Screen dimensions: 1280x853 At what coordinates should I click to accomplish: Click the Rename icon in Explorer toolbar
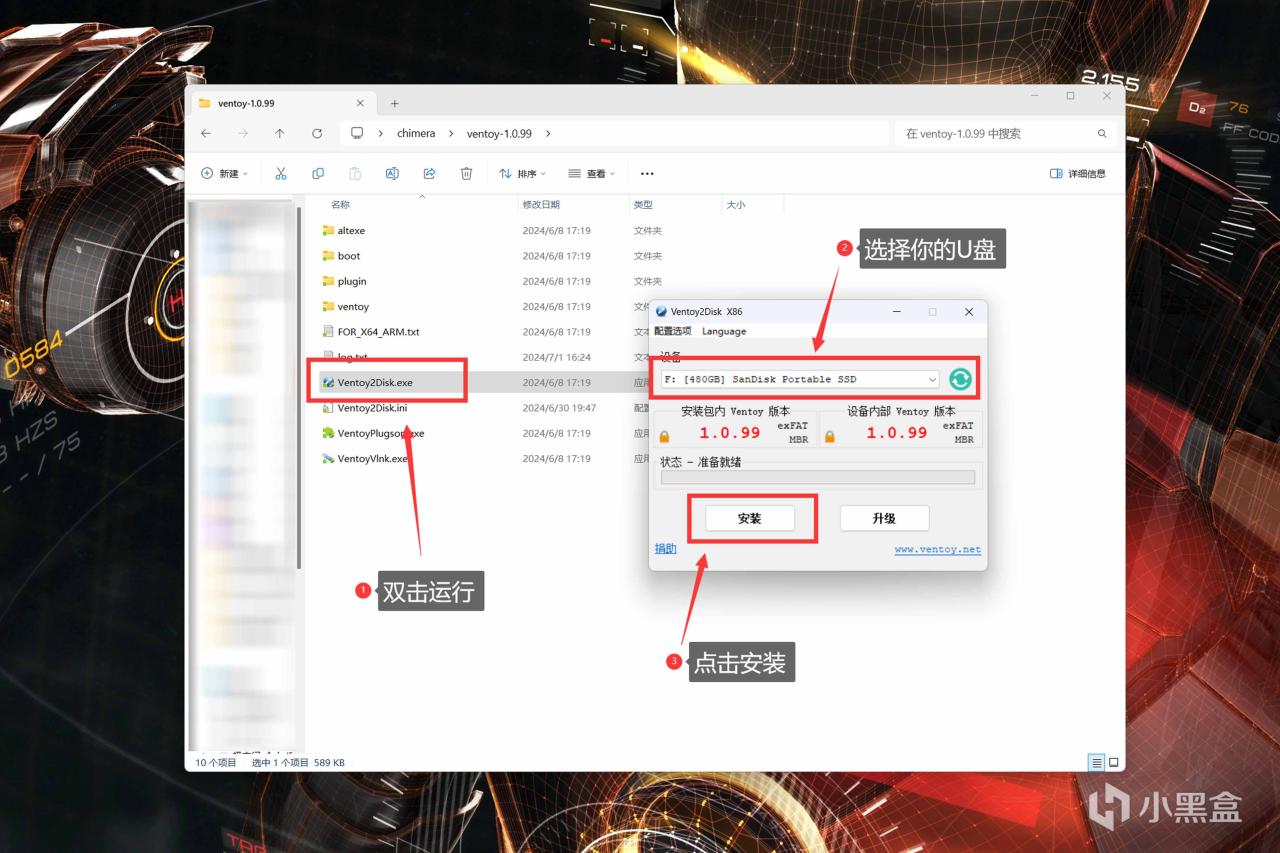[392, 173]
